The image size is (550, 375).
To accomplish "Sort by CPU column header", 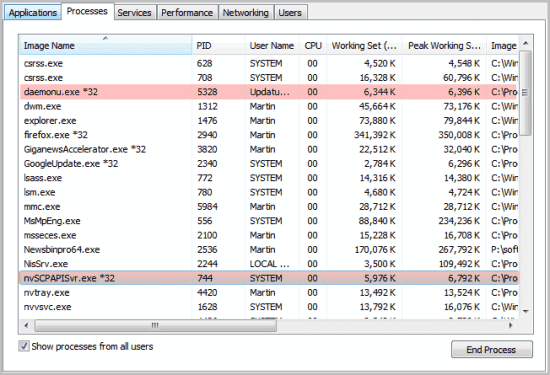I will point(313,45).
